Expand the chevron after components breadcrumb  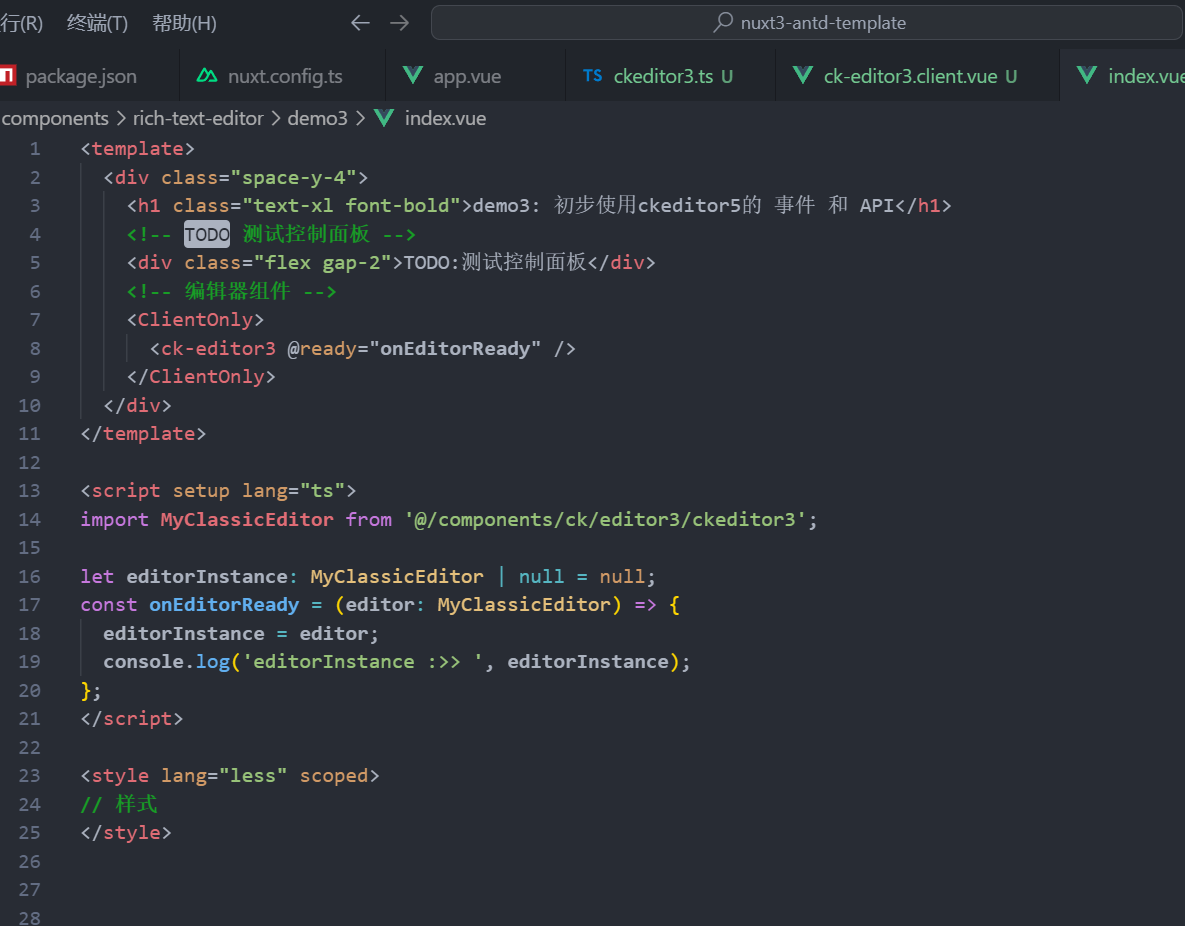(x=121, y=119)
